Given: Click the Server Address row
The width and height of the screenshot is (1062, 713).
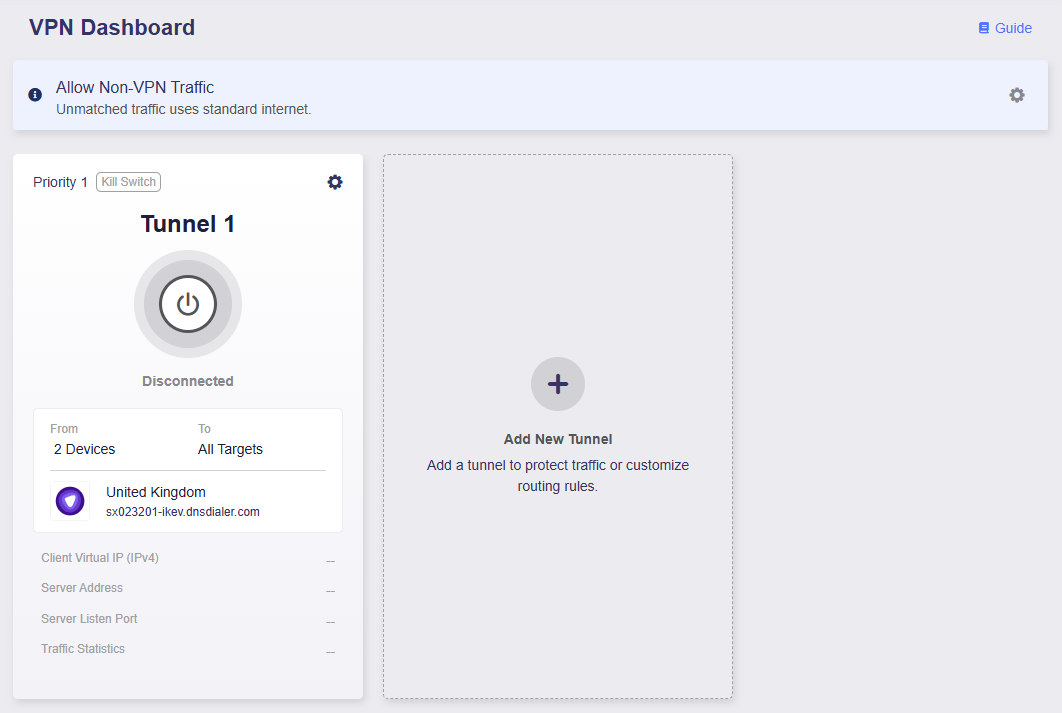Looking at the screenshot, I should (x=84, y=588).
